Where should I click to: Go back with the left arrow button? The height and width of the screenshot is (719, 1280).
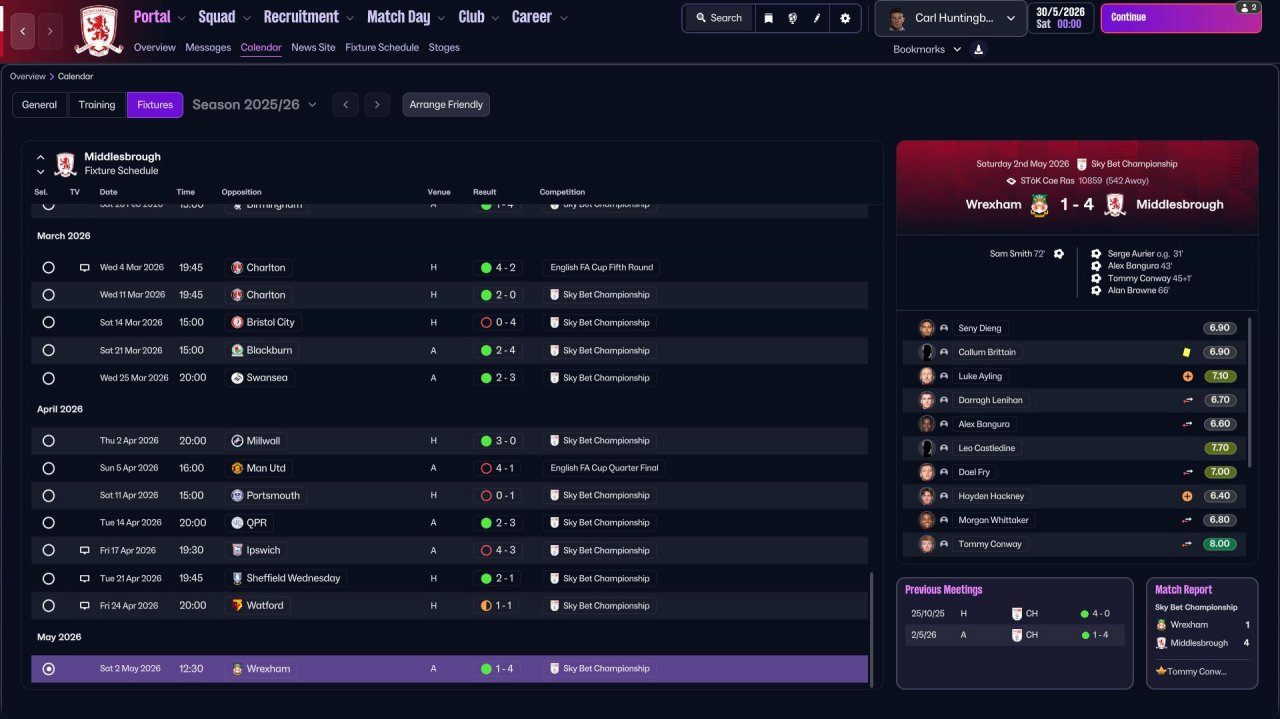tap(24, 31)
